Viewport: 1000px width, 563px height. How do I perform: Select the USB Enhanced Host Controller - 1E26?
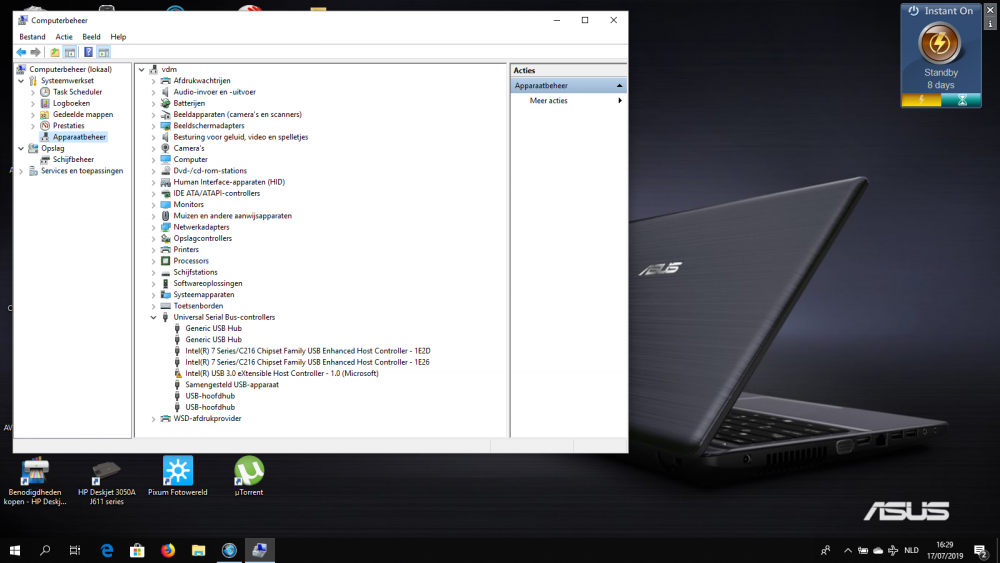(x=307, y=362)
